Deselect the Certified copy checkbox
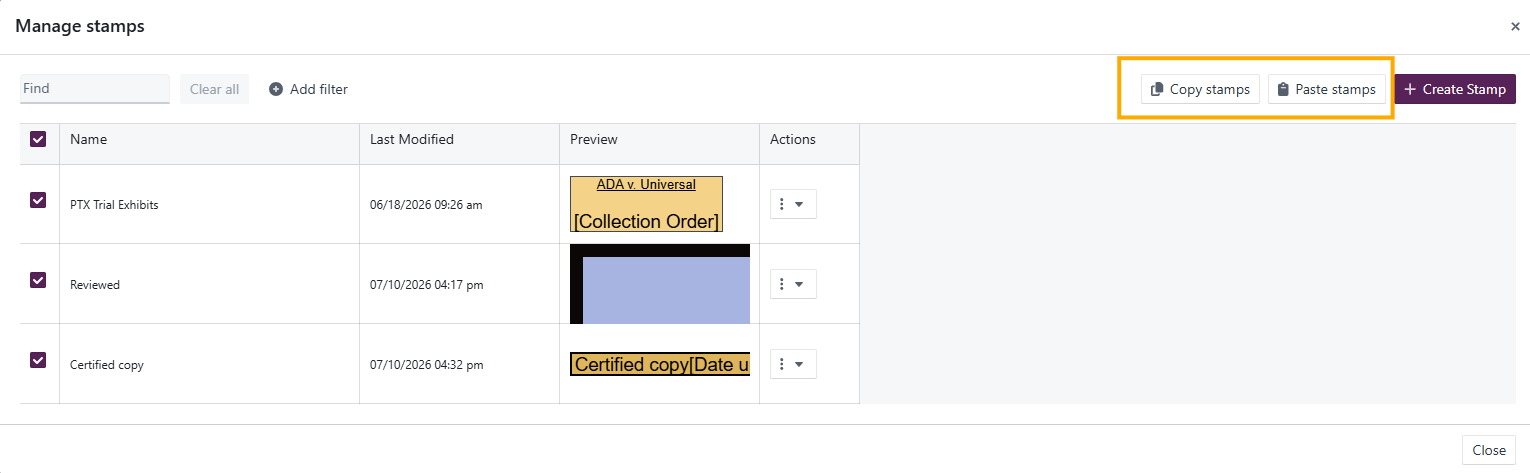Screen dimensions: 1530x473 coord(38,360)
